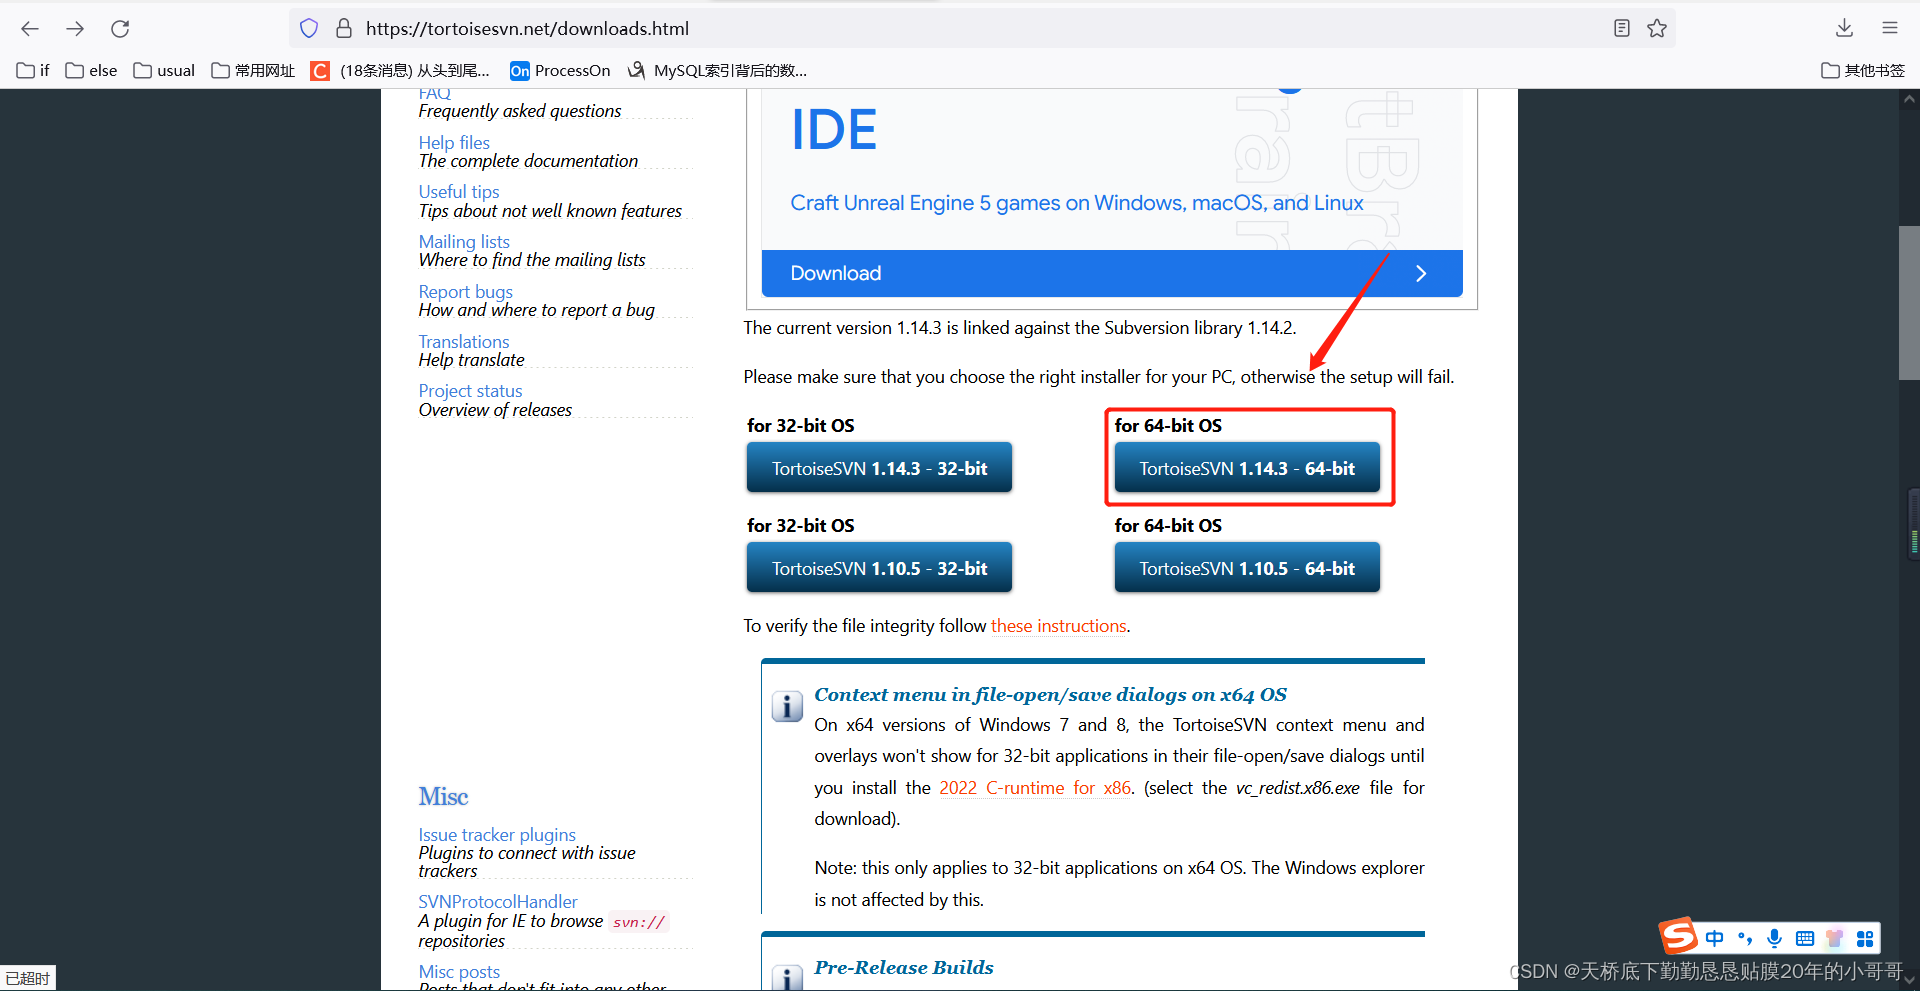Viewport: 1920px width, 991px height.
Task: Download TortoiseSVN 1.10.5 32-bit installer
Action: pos(879,568)
